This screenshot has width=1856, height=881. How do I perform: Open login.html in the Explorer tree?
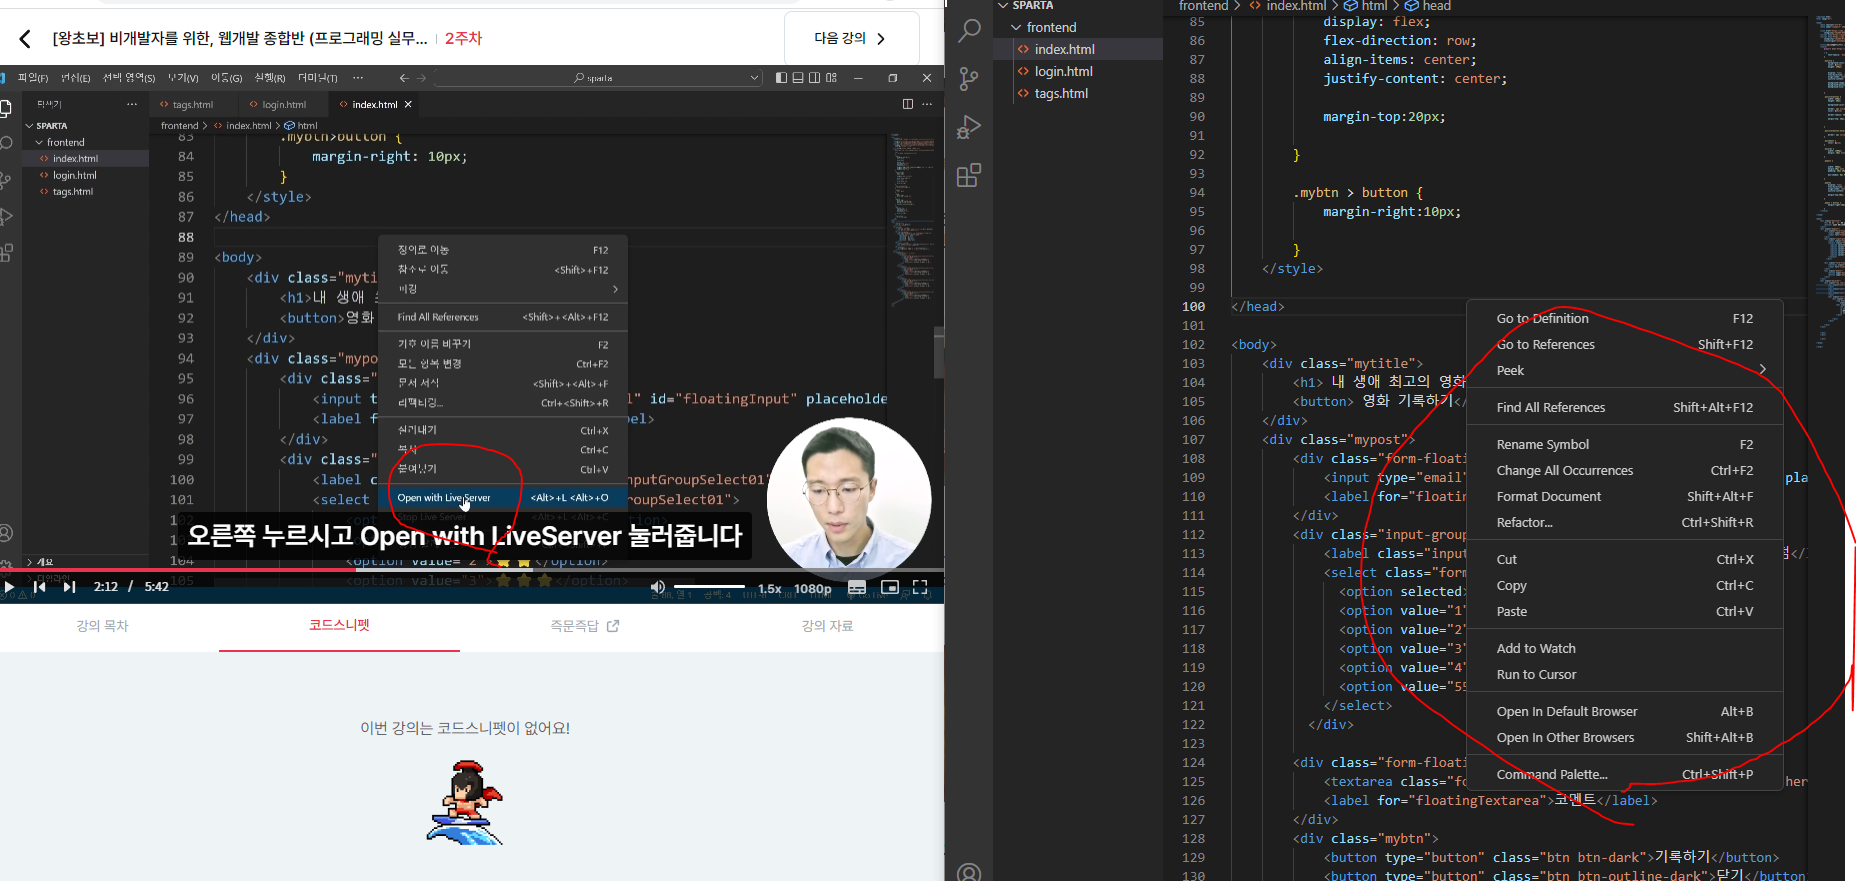(x=1063, y=71)
